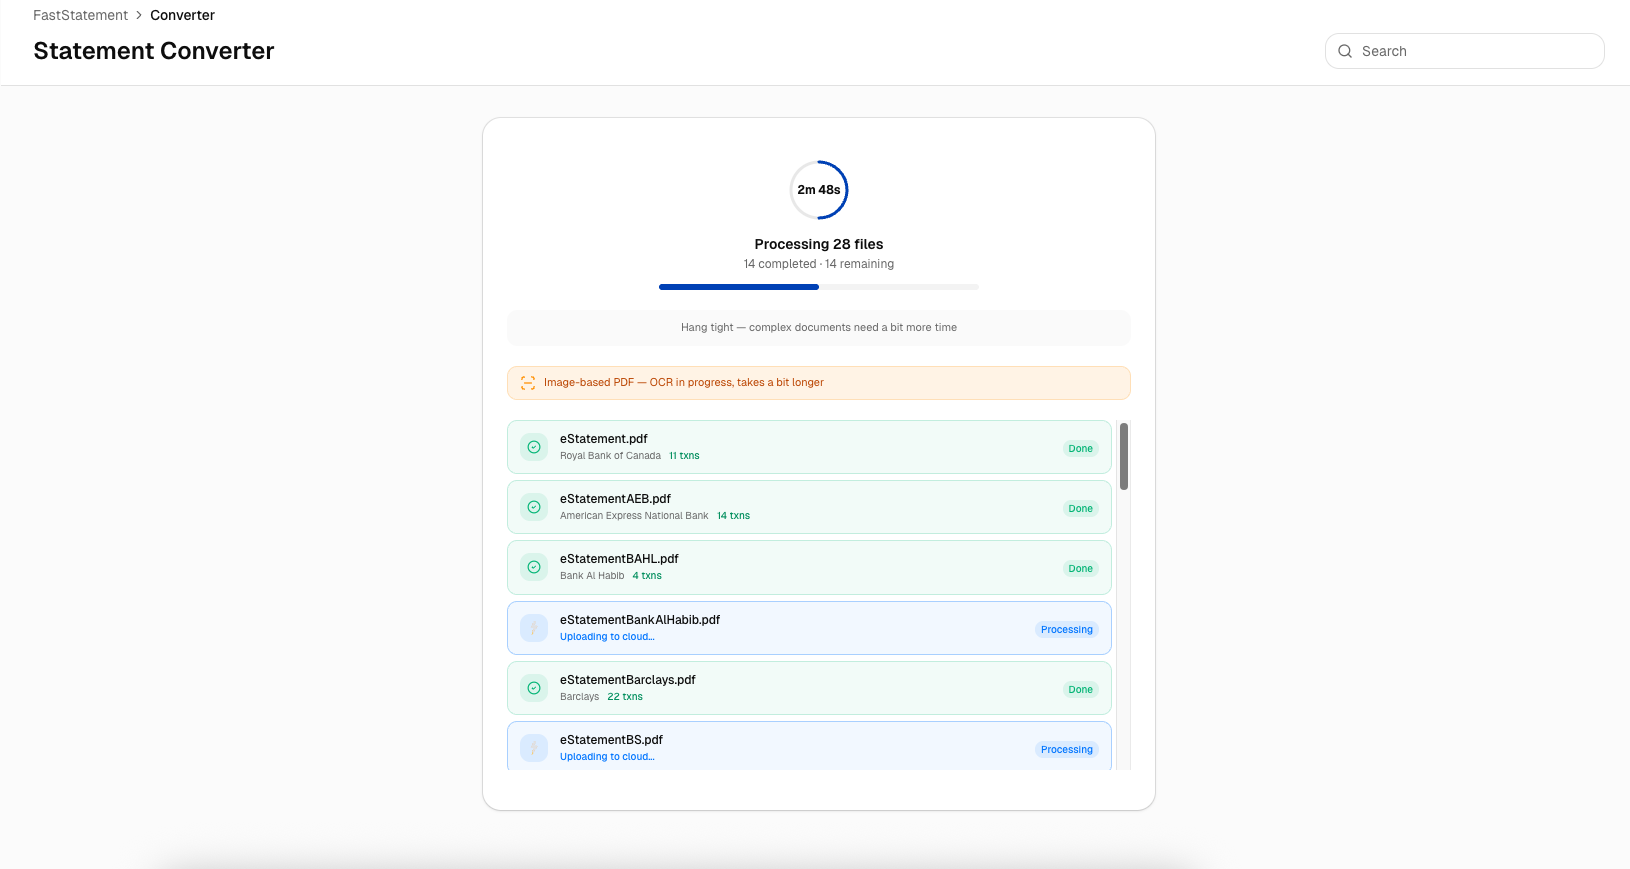
Task: Click the Done badge on eStatement.pdf
Action: (x=1080, y=449)
